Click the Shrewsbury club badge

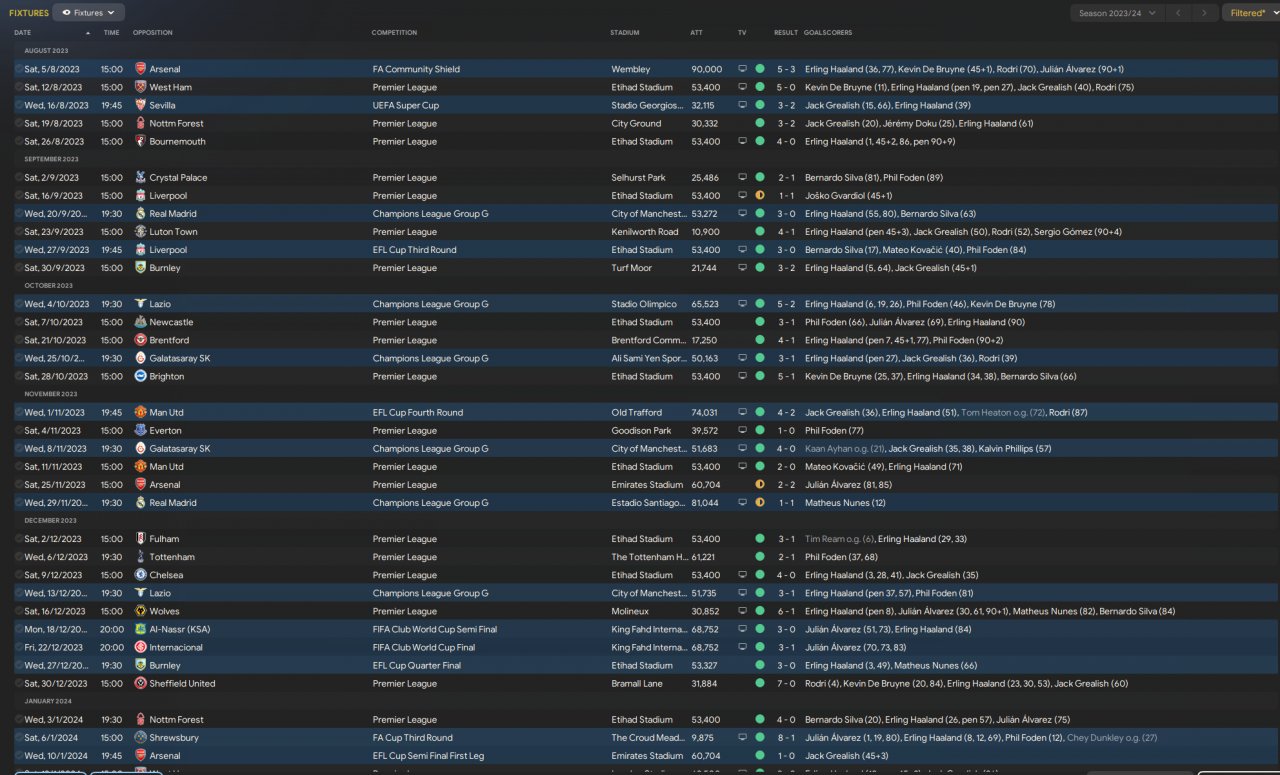coord(141,738)
